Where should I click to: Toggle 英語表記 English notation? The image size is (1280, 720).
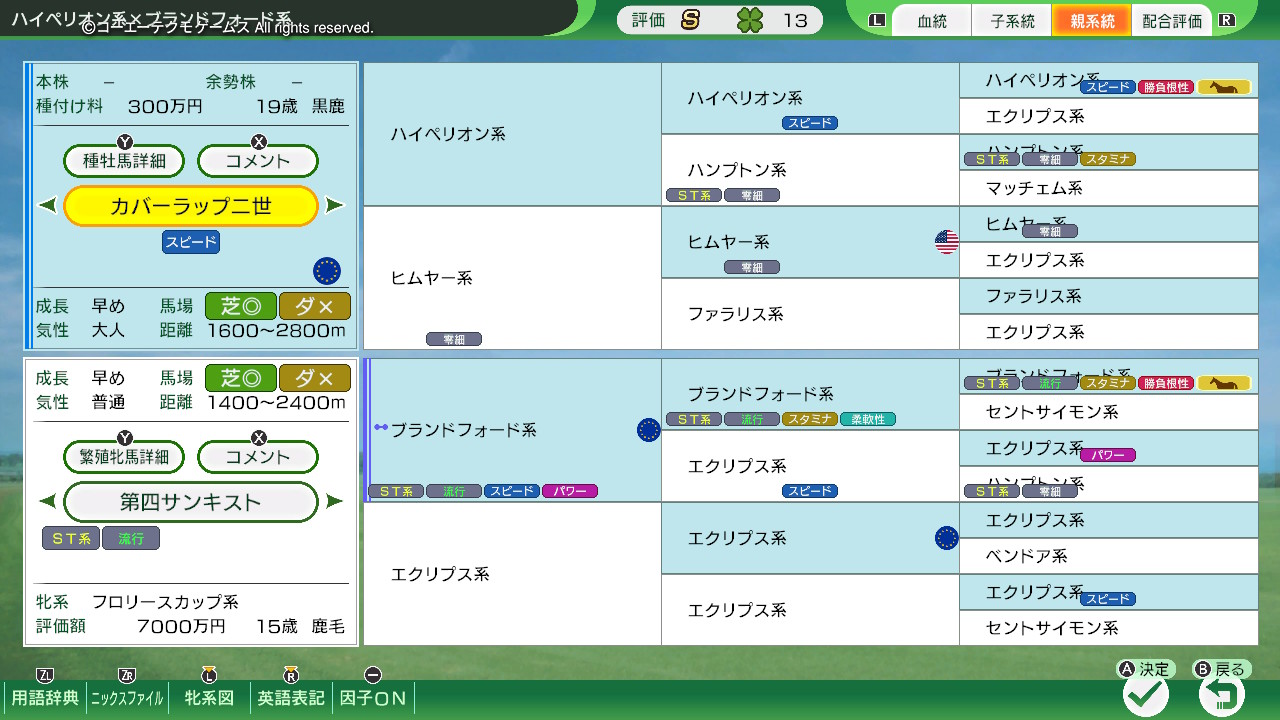tap(291, 697)
